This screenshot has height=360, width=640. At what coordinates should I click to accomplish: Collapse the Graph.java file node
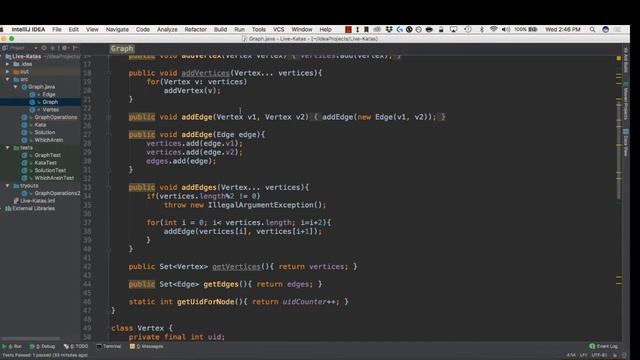(x=16, y=87)
